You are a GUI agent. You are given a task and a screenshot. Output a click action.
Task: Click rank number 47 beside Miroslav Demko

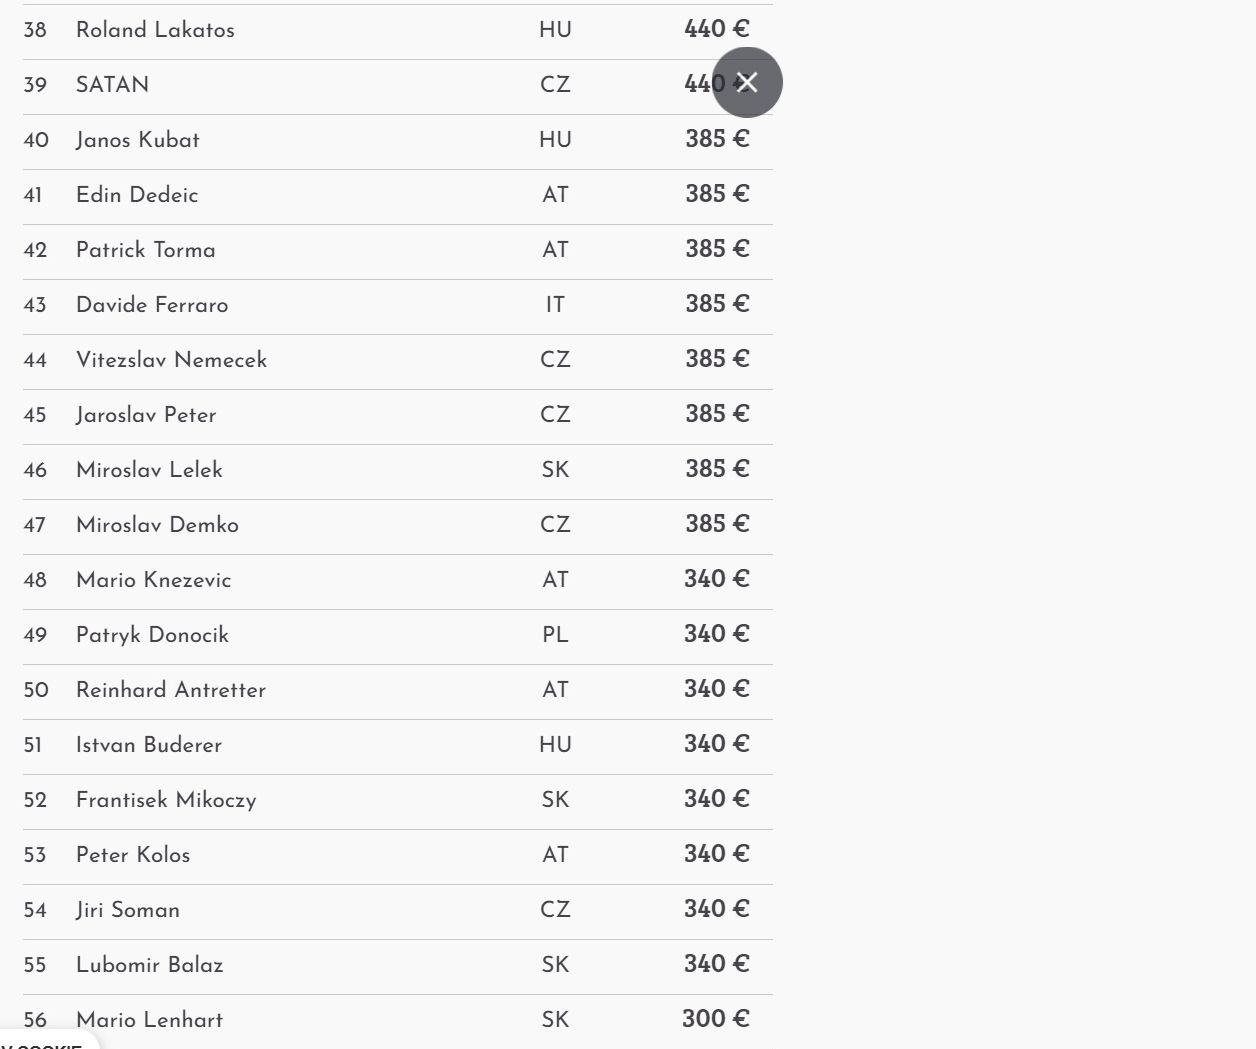coord(35,525)
